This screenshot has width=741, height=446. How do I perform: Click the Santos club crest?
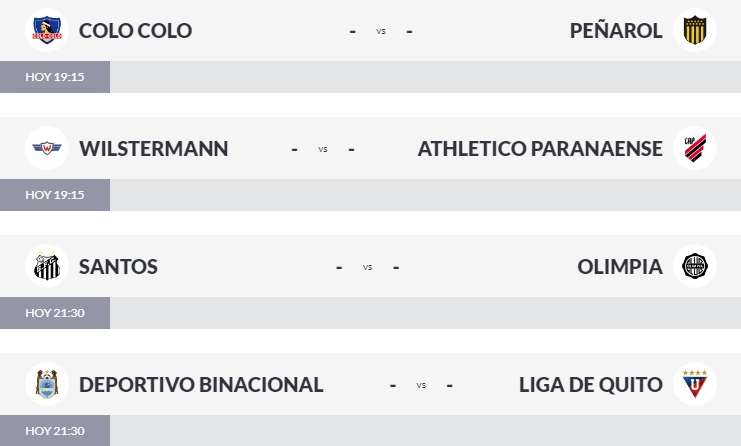pos(46,266)
